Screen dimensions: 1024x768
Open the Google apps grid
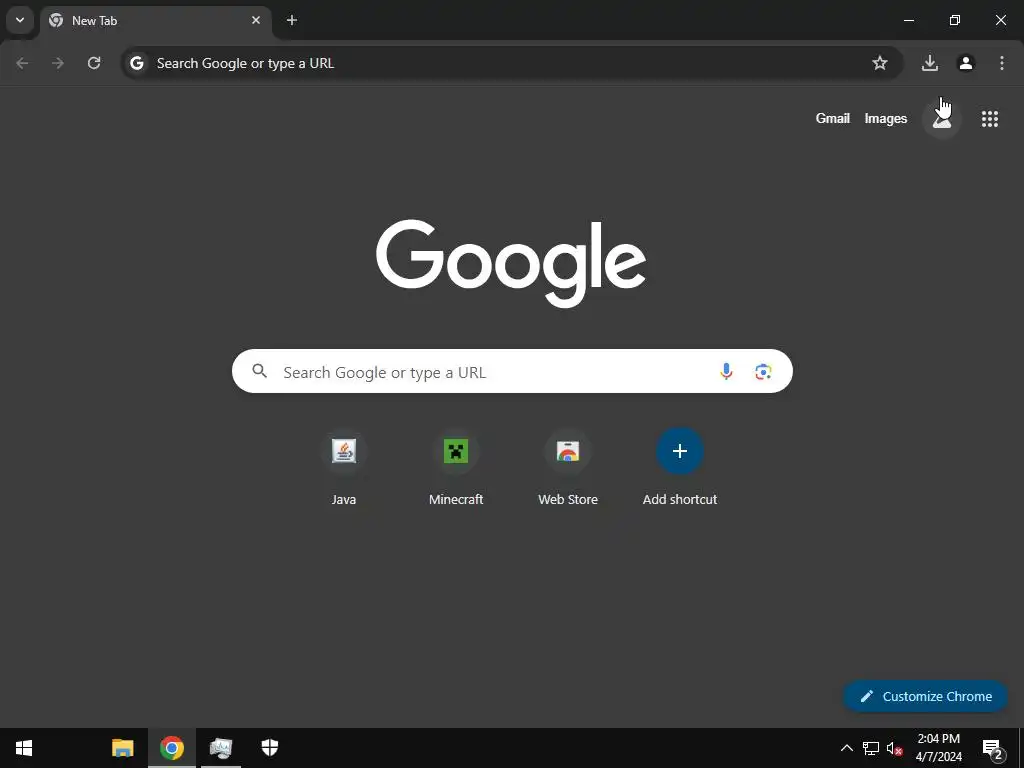(989, 118)
